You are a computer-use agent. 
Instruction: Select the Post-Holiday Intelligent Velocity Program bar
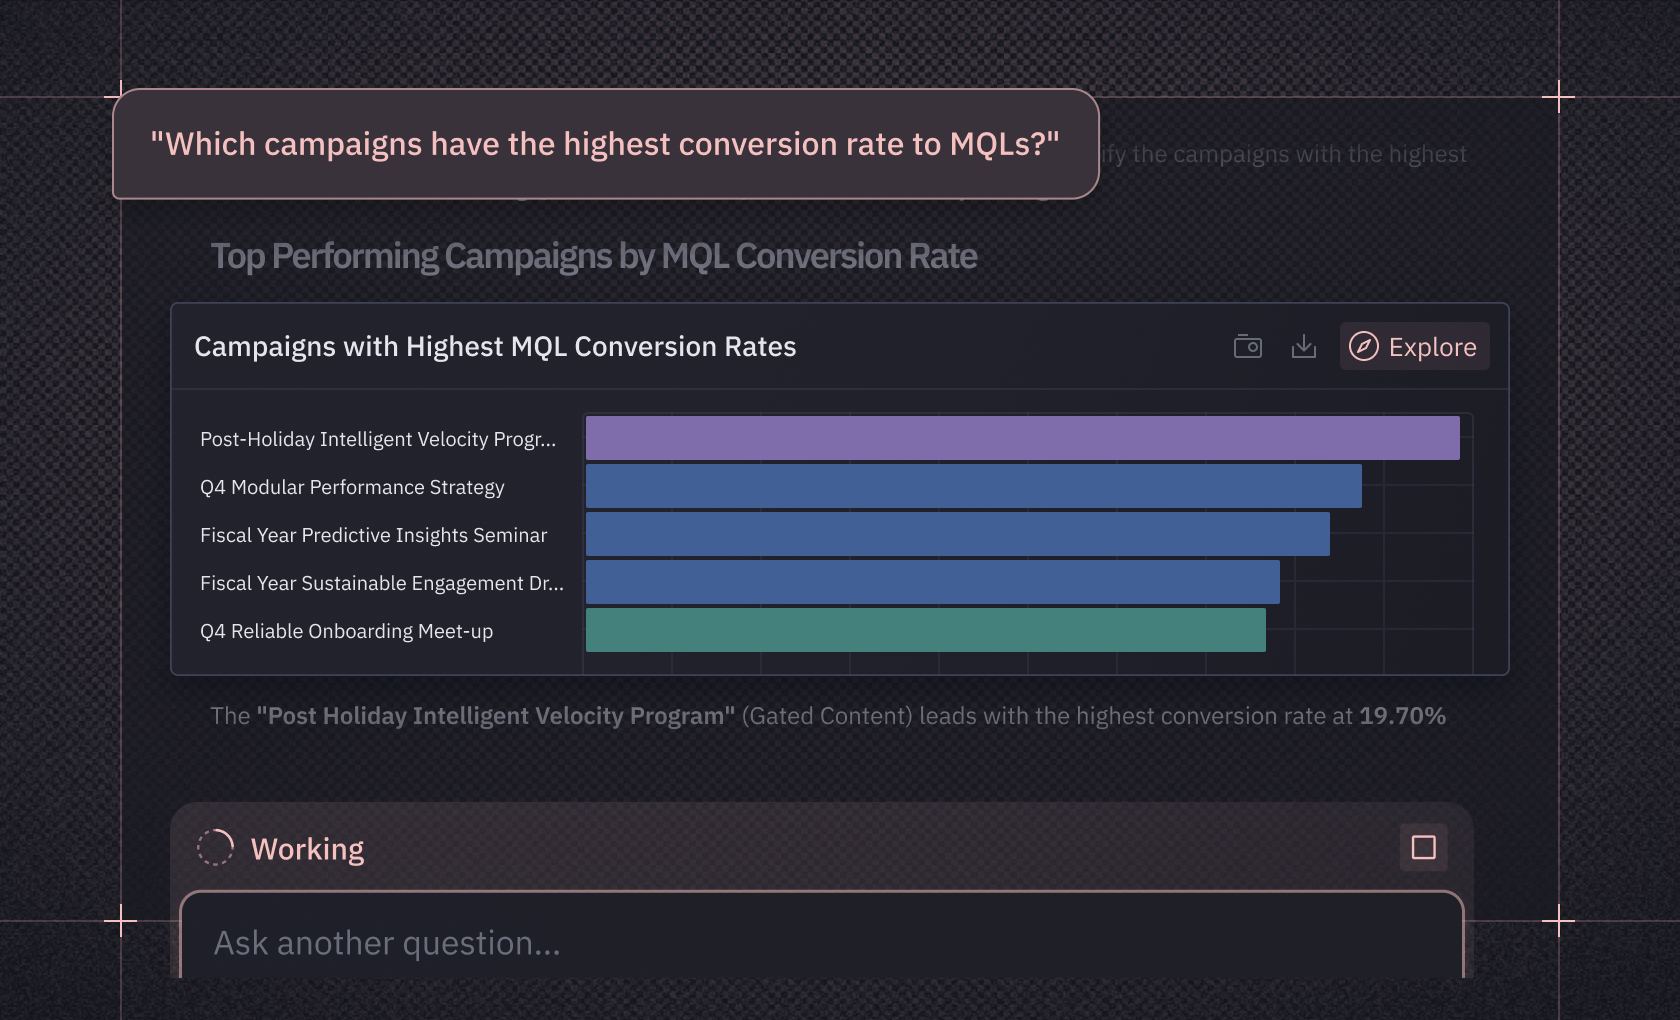point(1020,438)
